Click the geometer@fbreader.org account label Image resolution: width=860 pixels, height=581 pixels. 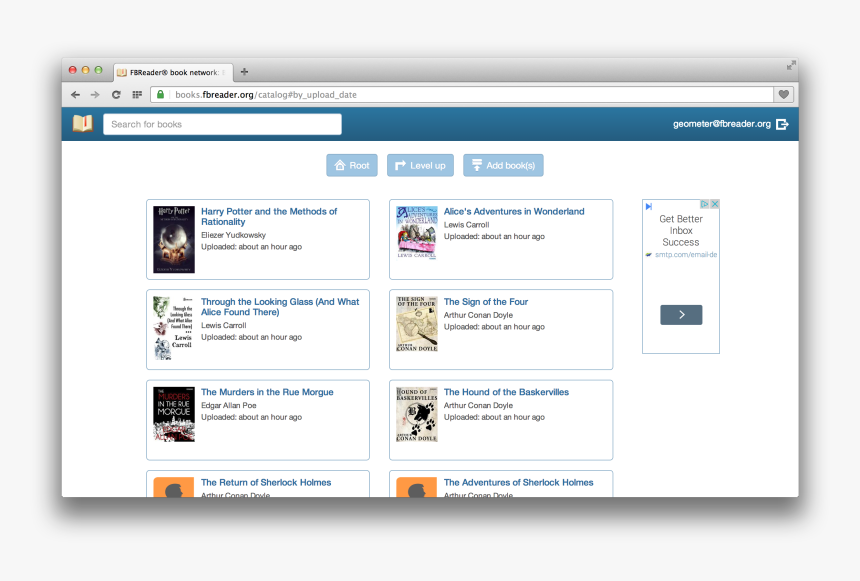(722, 124)
